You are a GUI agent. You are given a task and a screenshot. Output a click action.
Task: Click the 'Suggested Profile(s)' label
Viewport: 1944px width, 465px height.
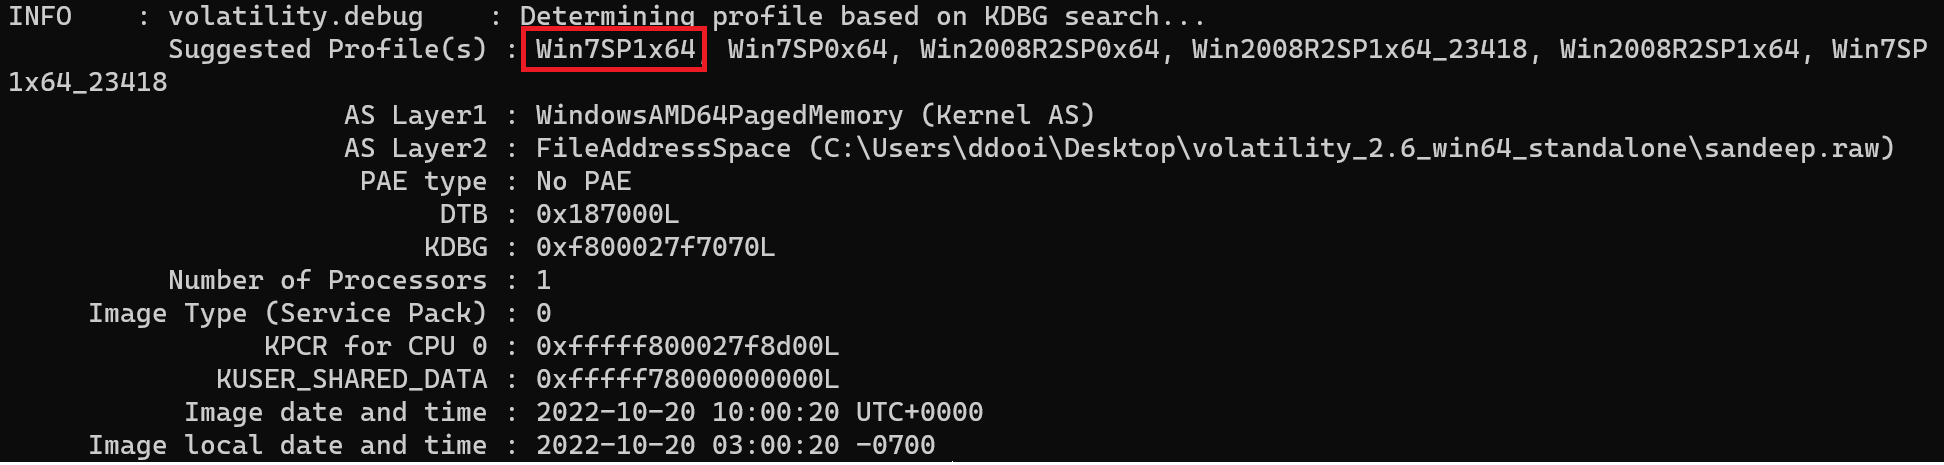[x=327, y=49]
